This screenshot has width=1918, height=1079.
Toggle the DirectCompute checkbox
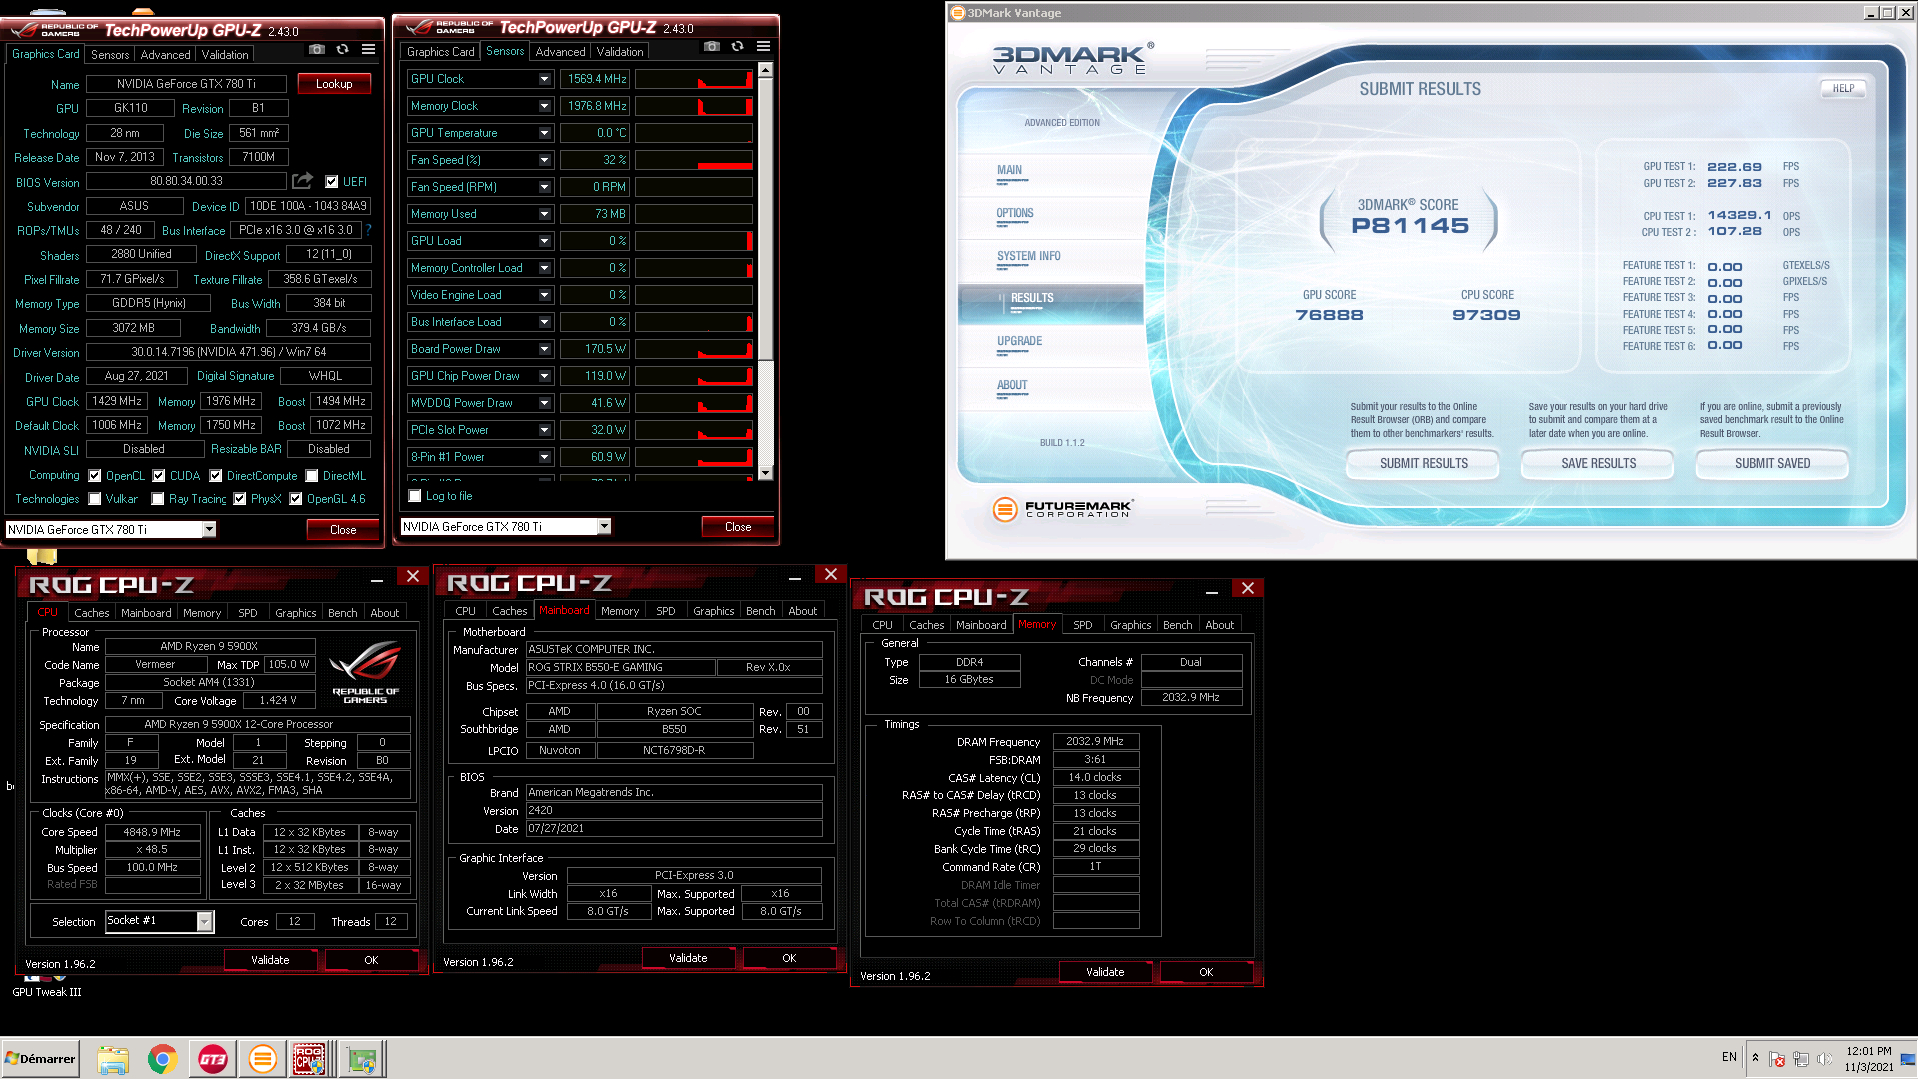click(216, 476)
